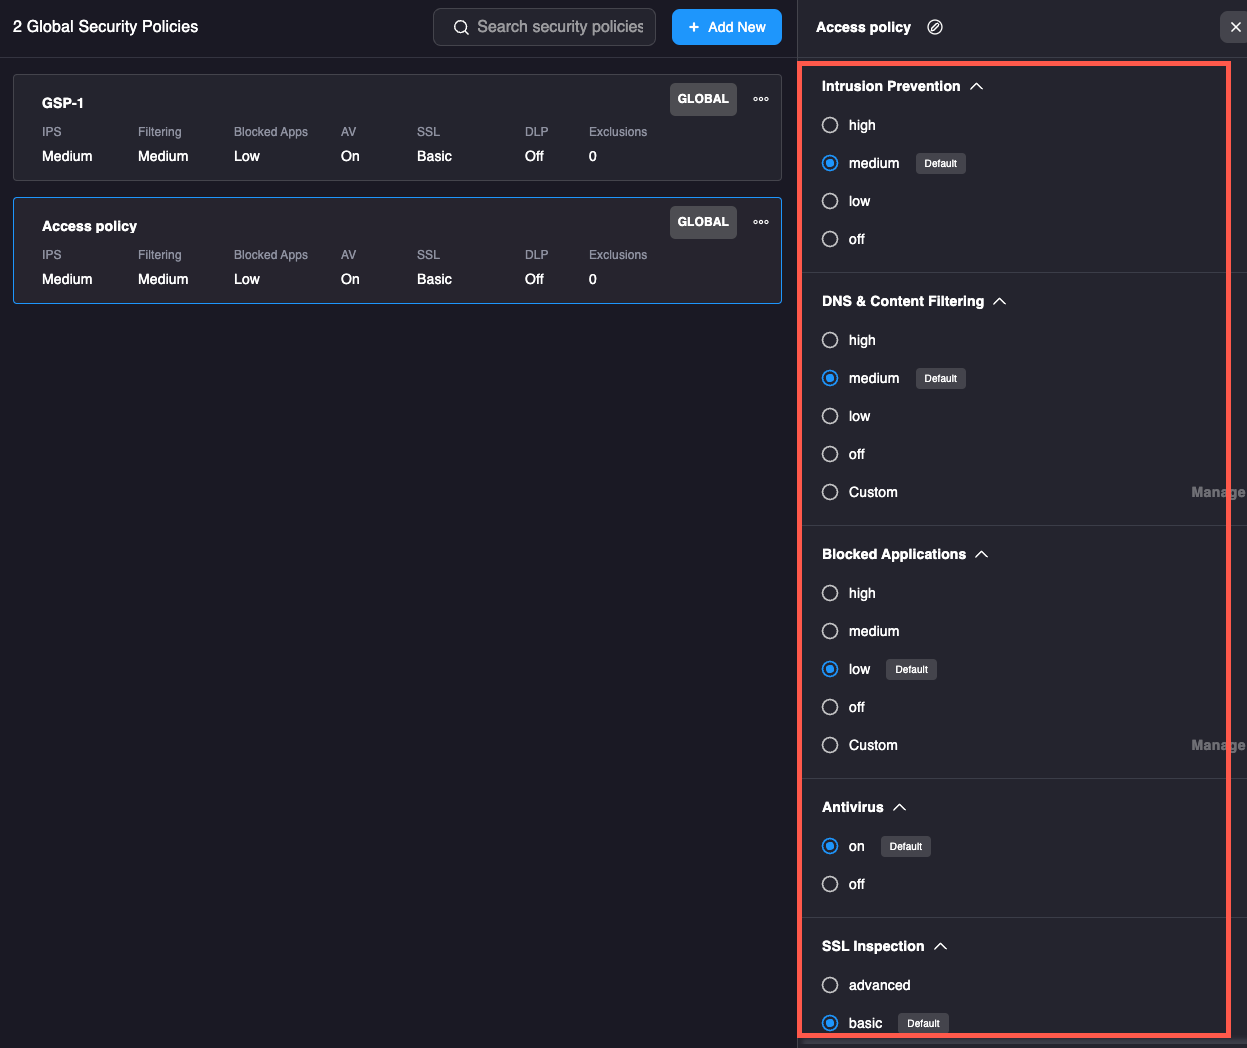
Task: Click Manage link next to DNS filtering Custom
Action: click(1217, 492)
